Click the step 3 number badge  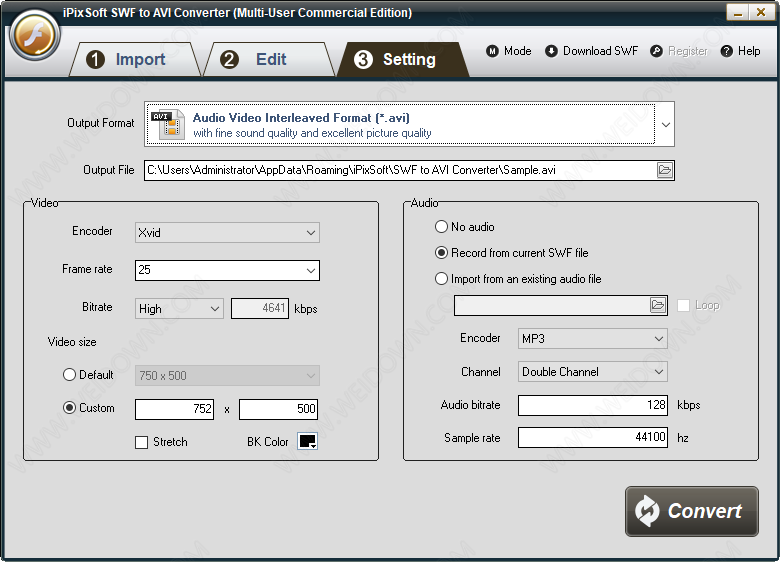(x=363, y=60)
